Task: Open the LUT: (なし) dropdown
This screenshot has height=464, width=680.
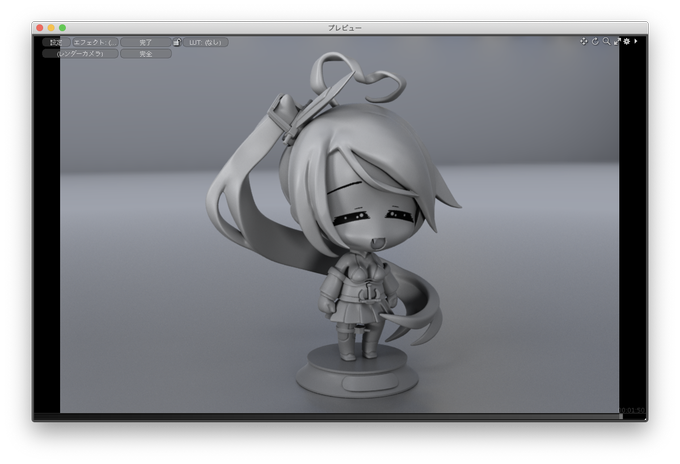Action: coord(206,42)
